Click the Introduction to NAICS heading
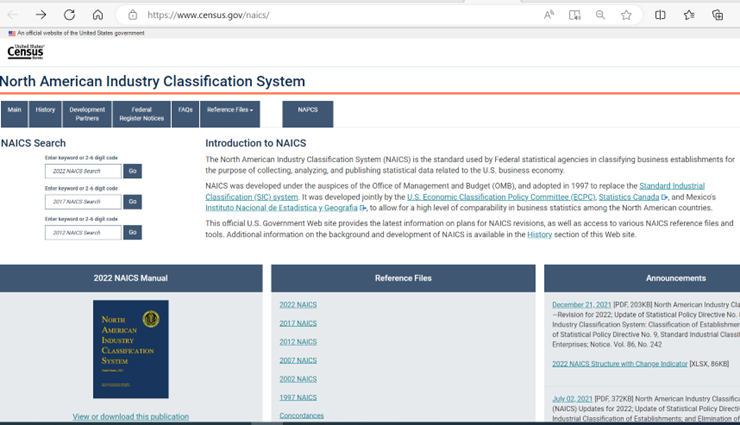This screenshot has height=425, width=740. click(x=255, y=143)
